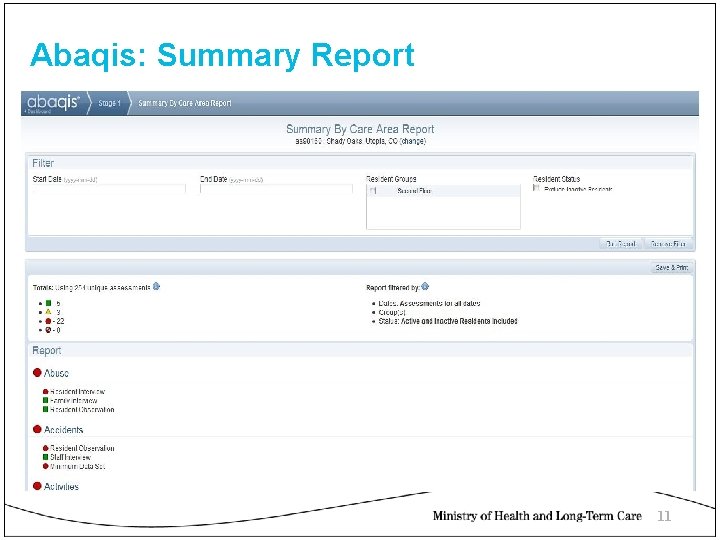The width and height of the screenshot is (720, 540).
Task: Open the Accidents care area heading
Action: [x=64, y=430]
